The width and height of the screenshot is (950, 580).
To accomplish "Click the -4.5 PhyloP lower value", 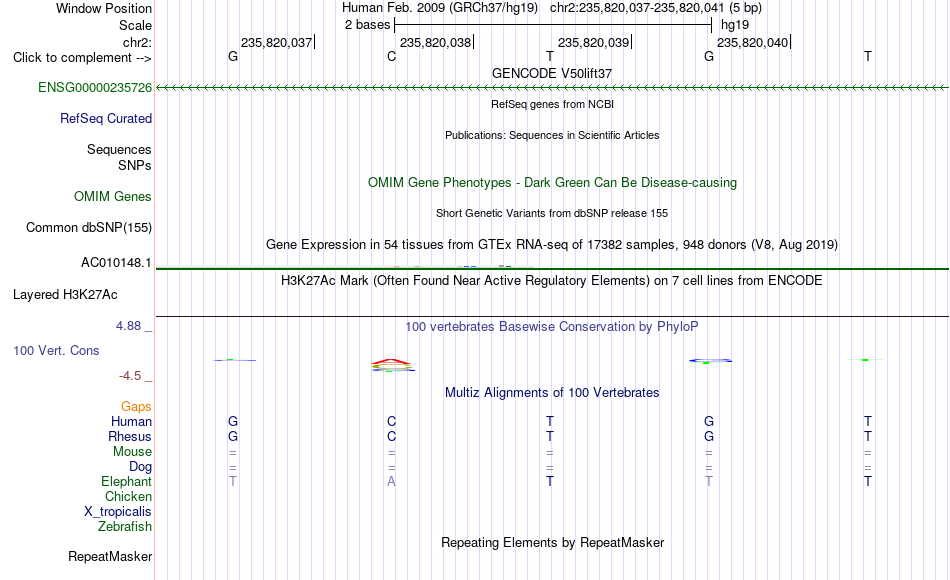I will tap(130, 376).
